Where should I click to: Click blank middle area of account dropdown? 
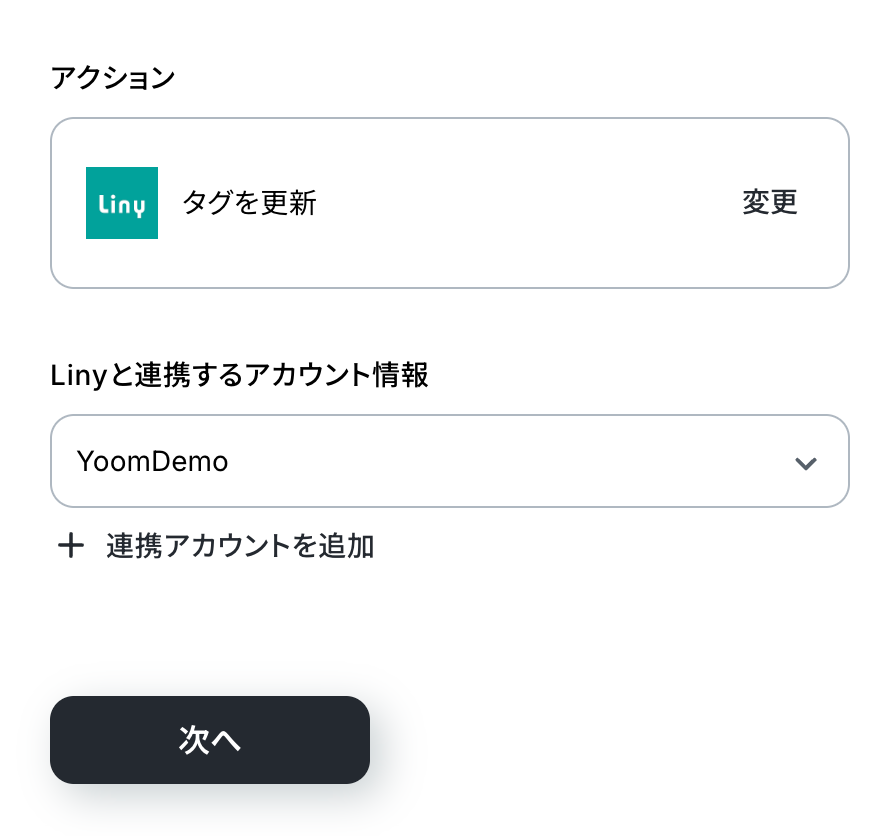[500, 461]
